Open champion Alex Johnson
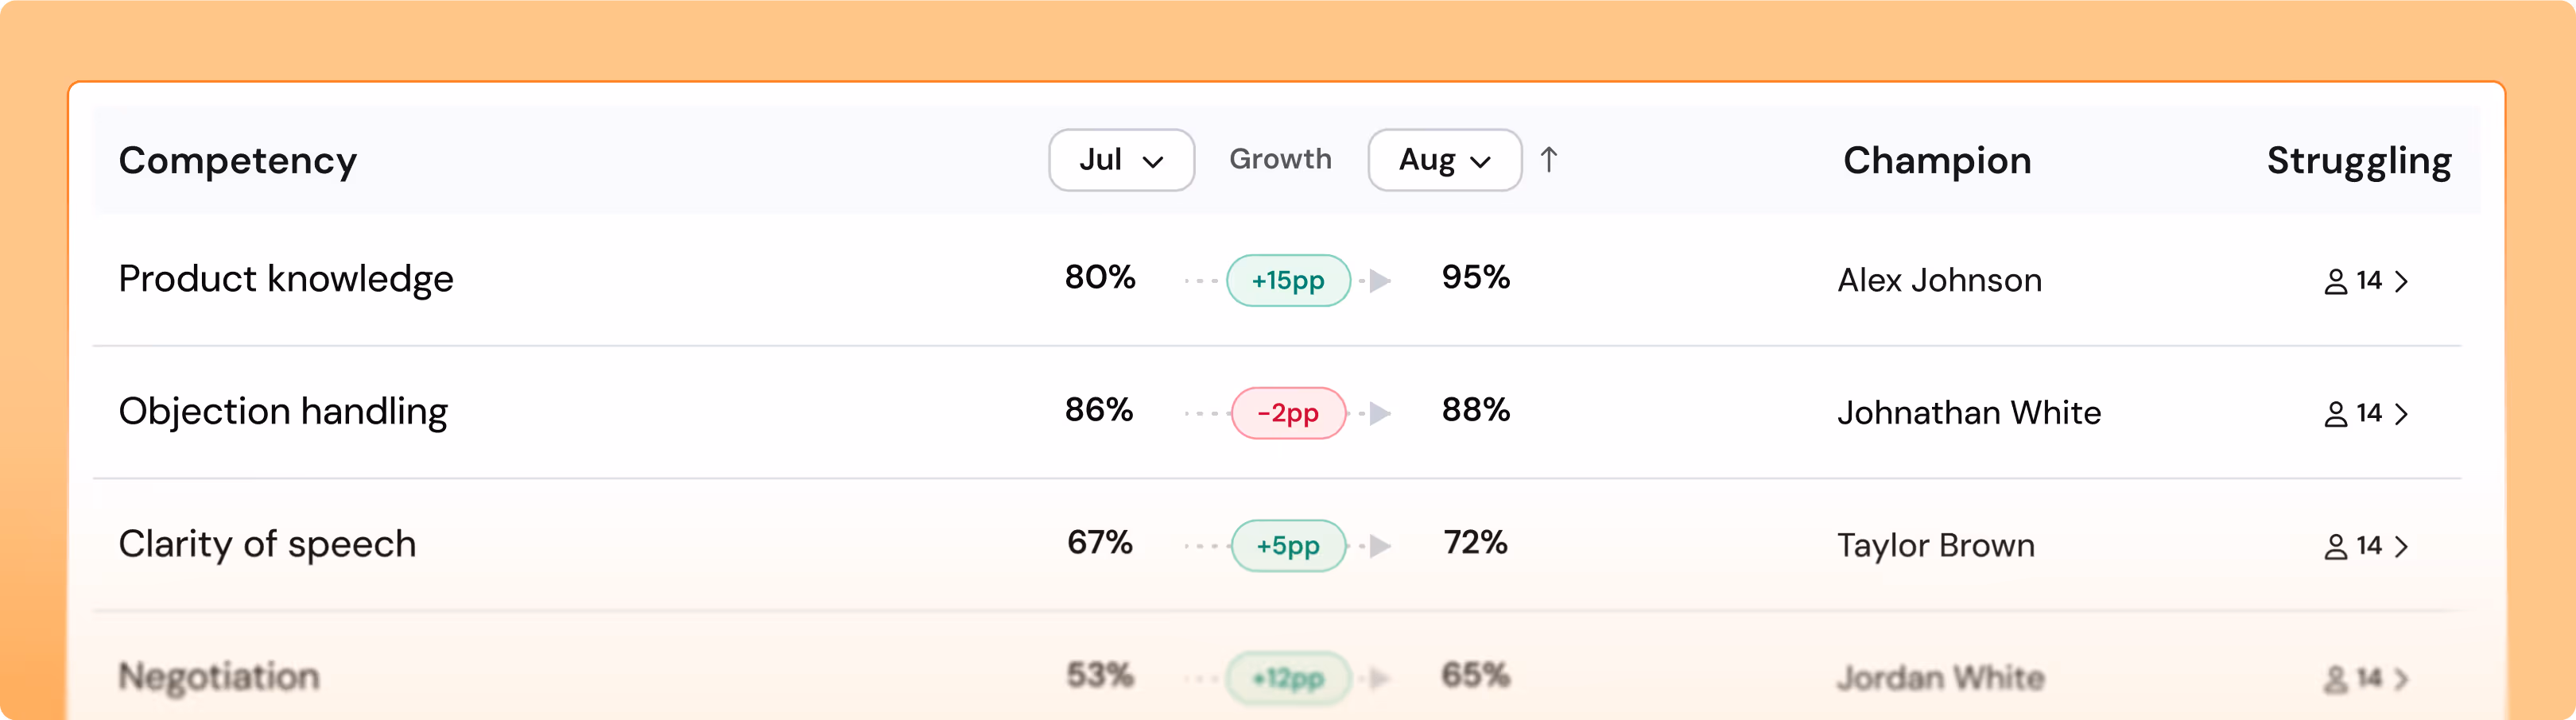2576x720 pixels. (x=1939, y=281)
